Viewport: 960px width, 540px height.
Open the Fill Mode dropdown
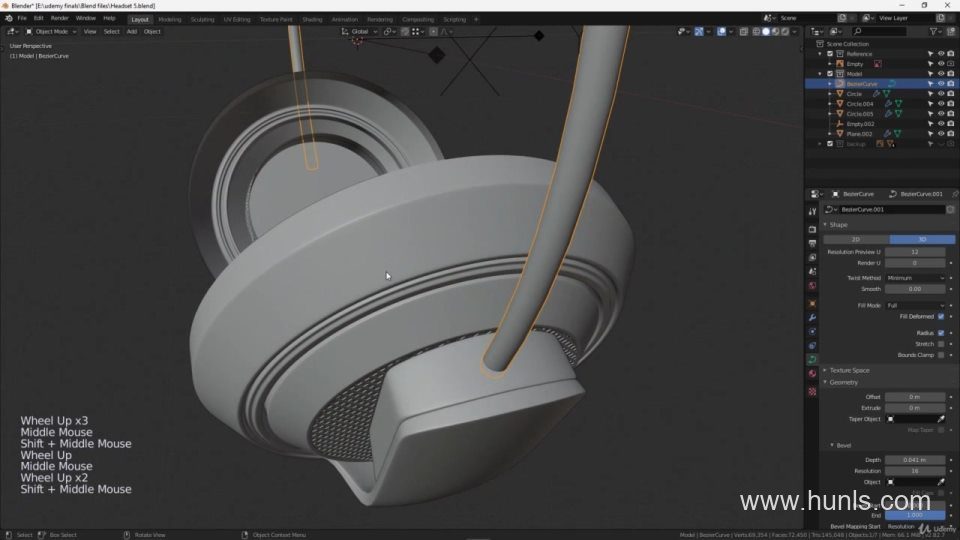click(915, 306)
